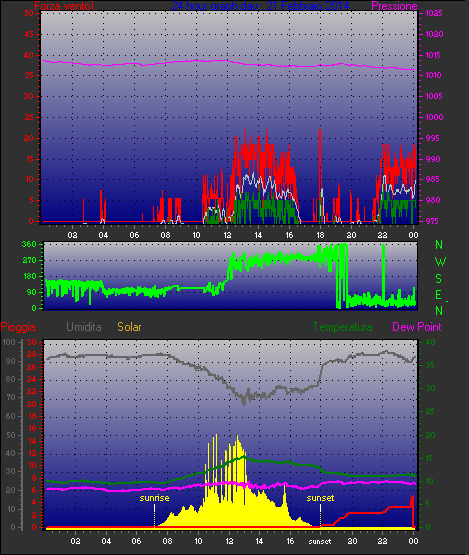Click the sunset marker on solar chart
The image size is (469, 555).
[x=320, y=498]
